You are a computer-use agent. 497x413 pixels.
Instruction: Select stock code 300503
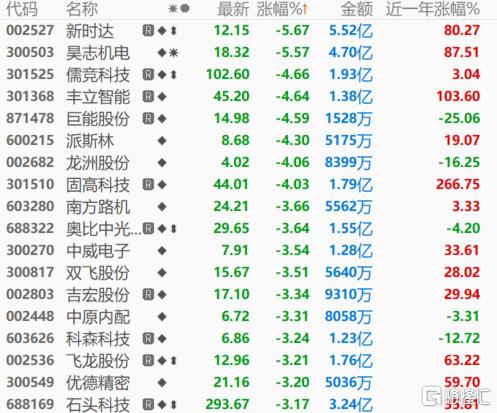pyautogui.click(x=30, y=53)
